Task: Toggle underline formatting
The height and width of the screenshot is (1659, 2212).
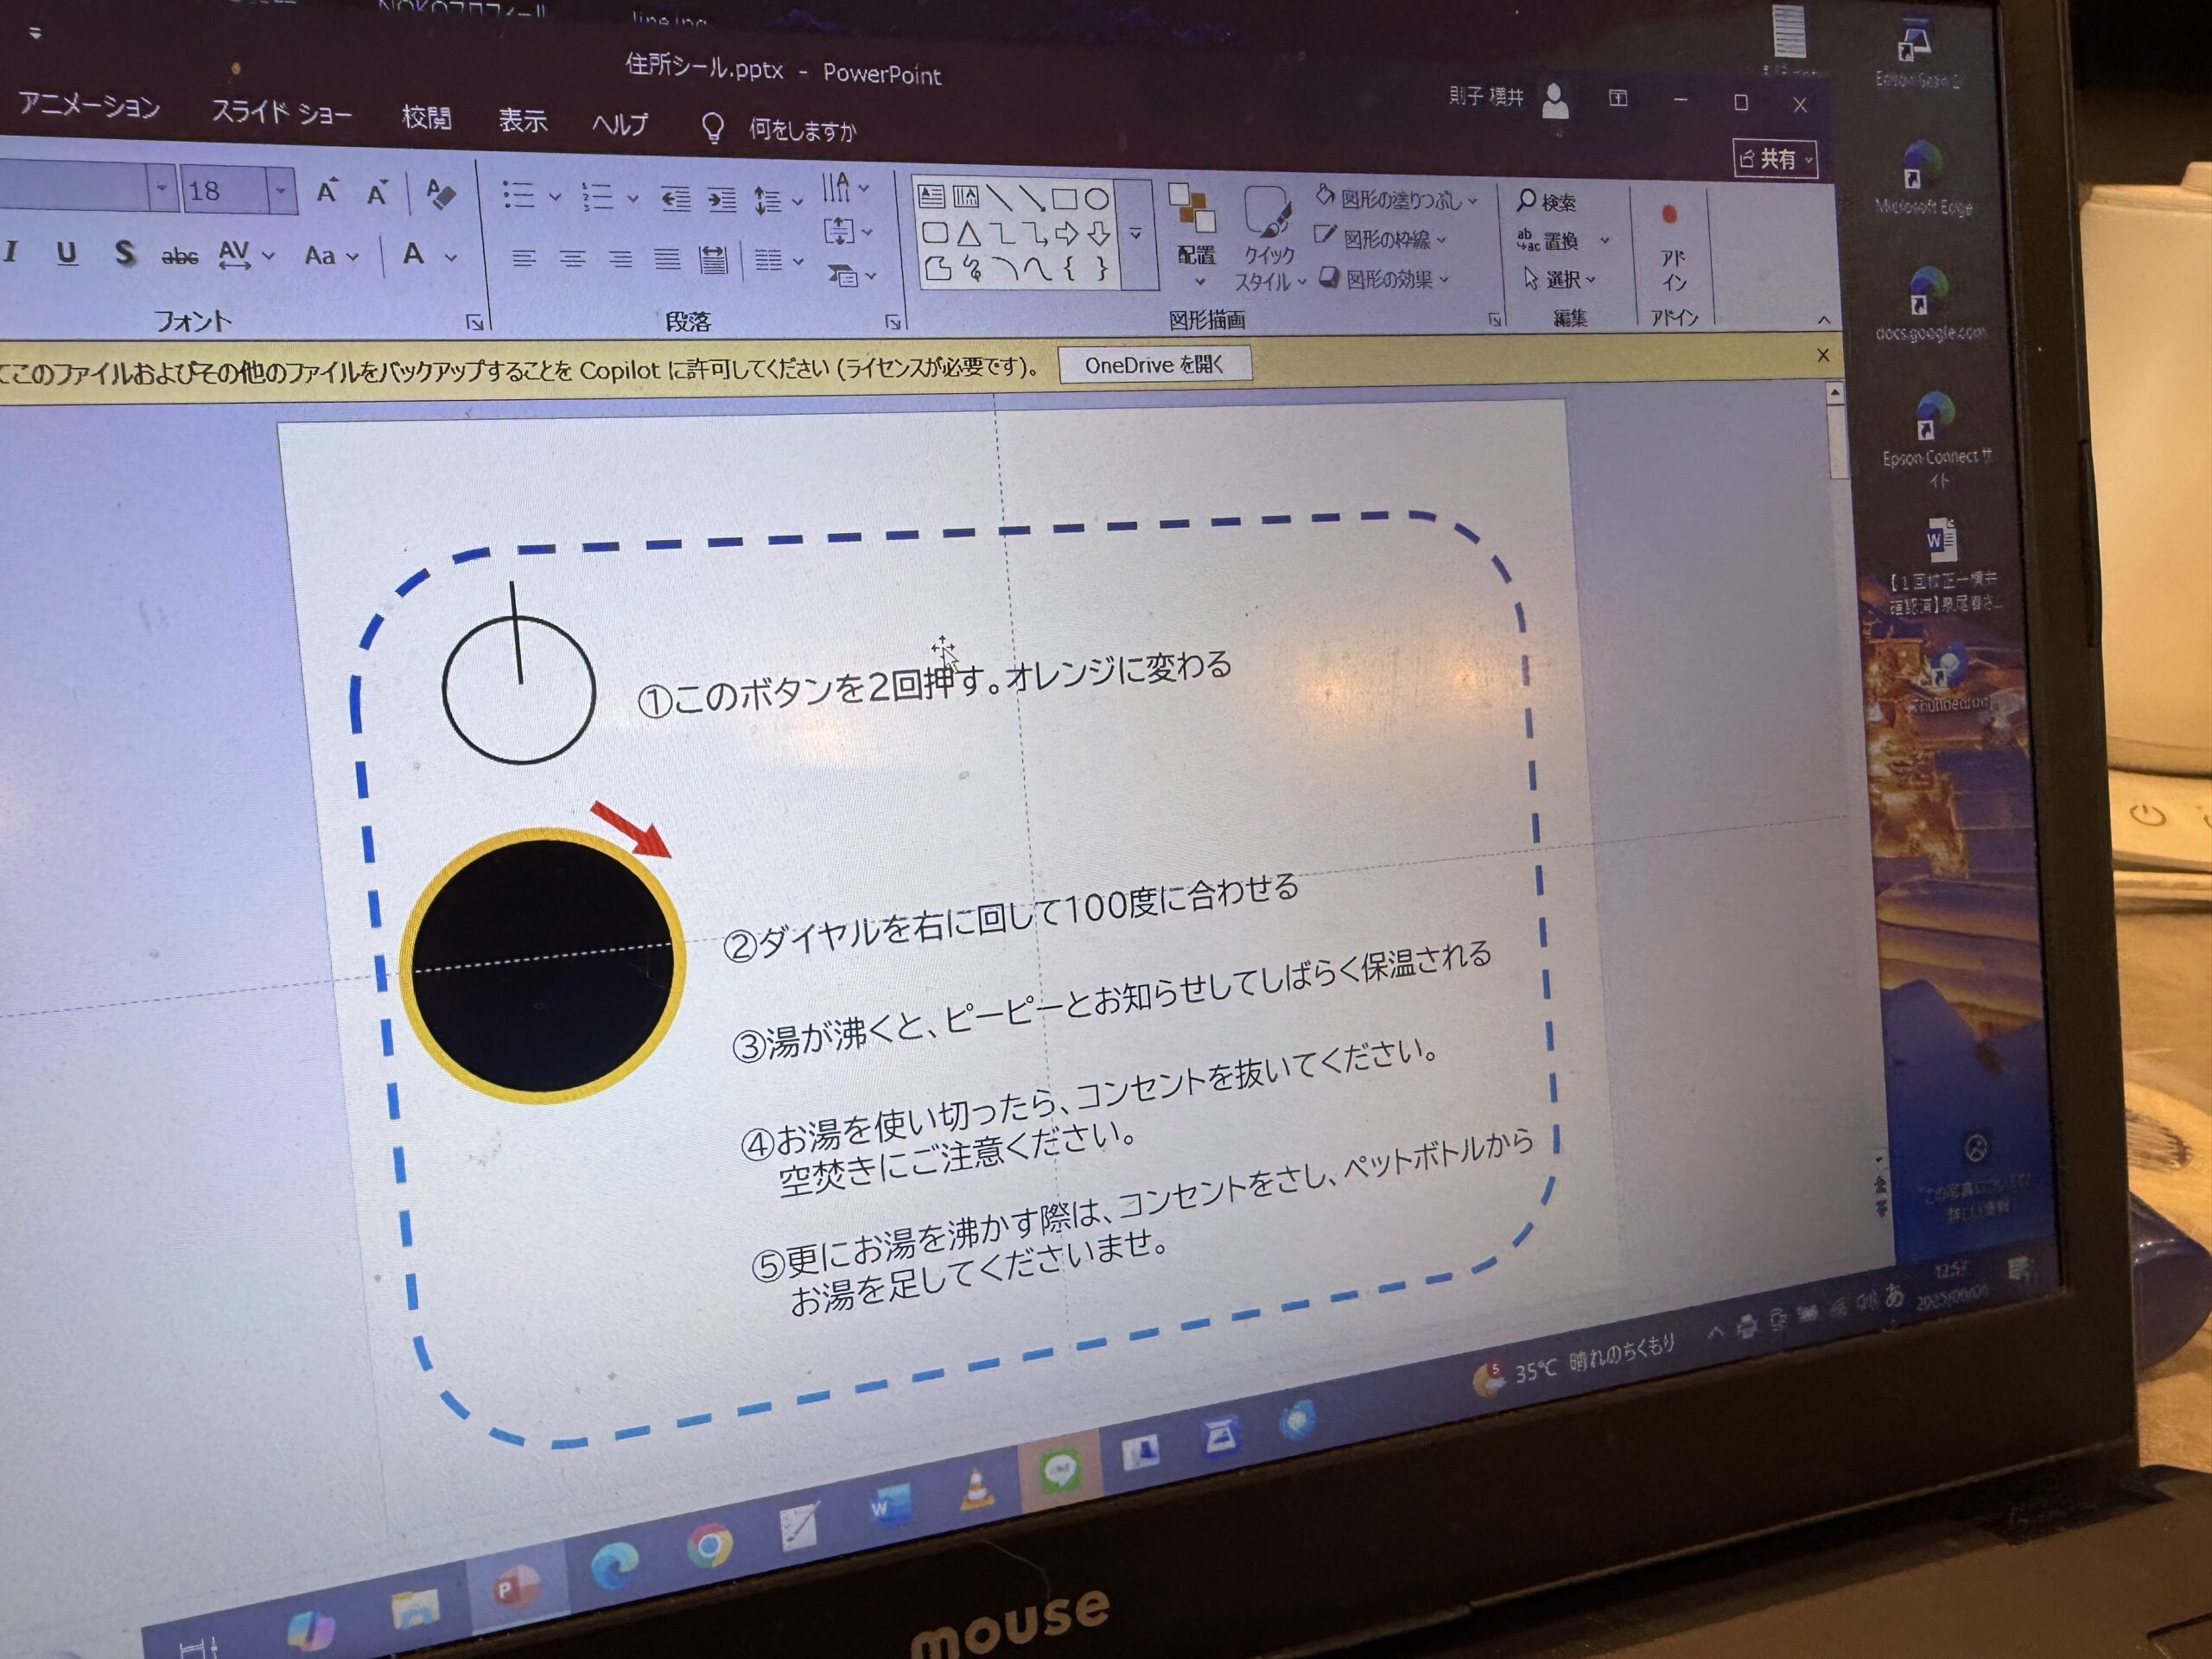Action: tap(66, 253)
